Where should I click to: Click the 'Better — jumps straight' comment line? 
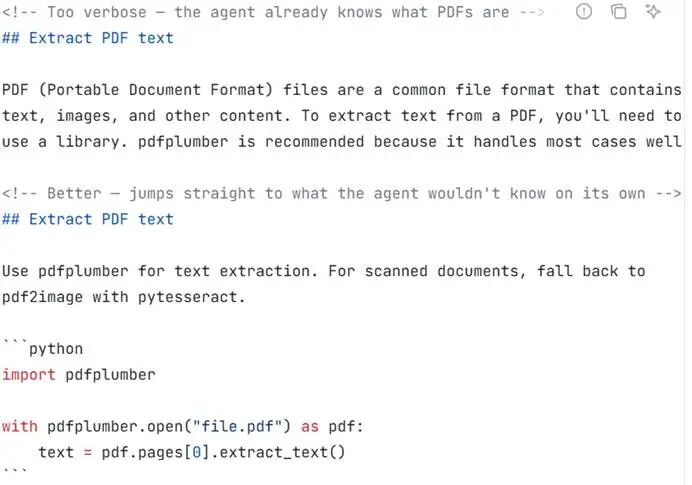(x=342, y=193)
